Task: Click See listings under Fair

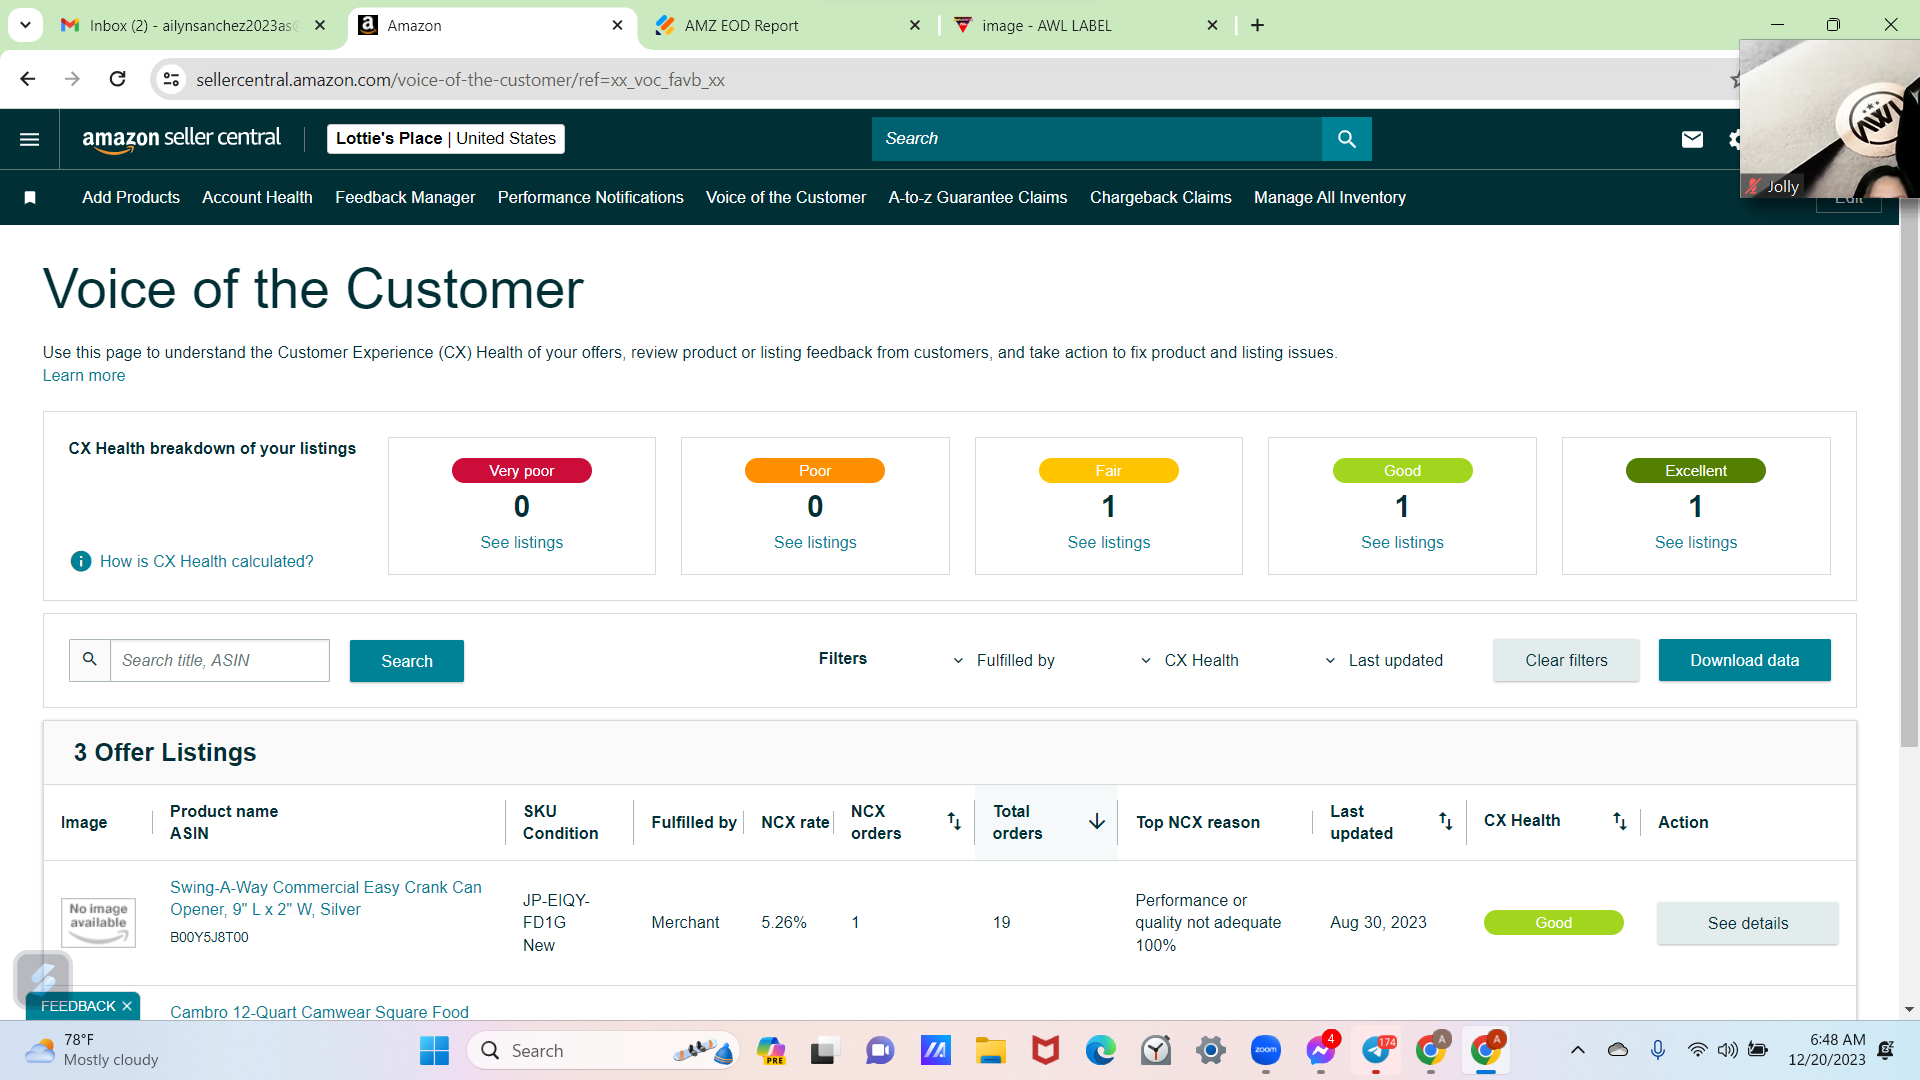Action: tap(1109, 543)
